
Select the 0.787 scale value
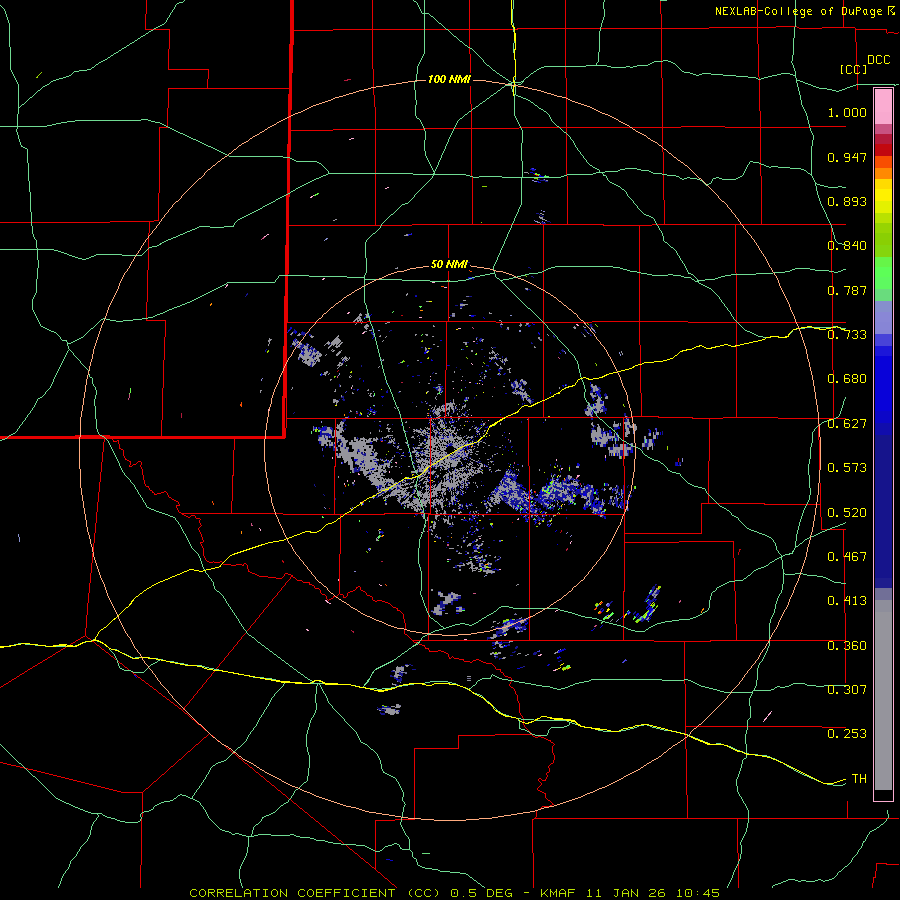(x=847, y=290)
